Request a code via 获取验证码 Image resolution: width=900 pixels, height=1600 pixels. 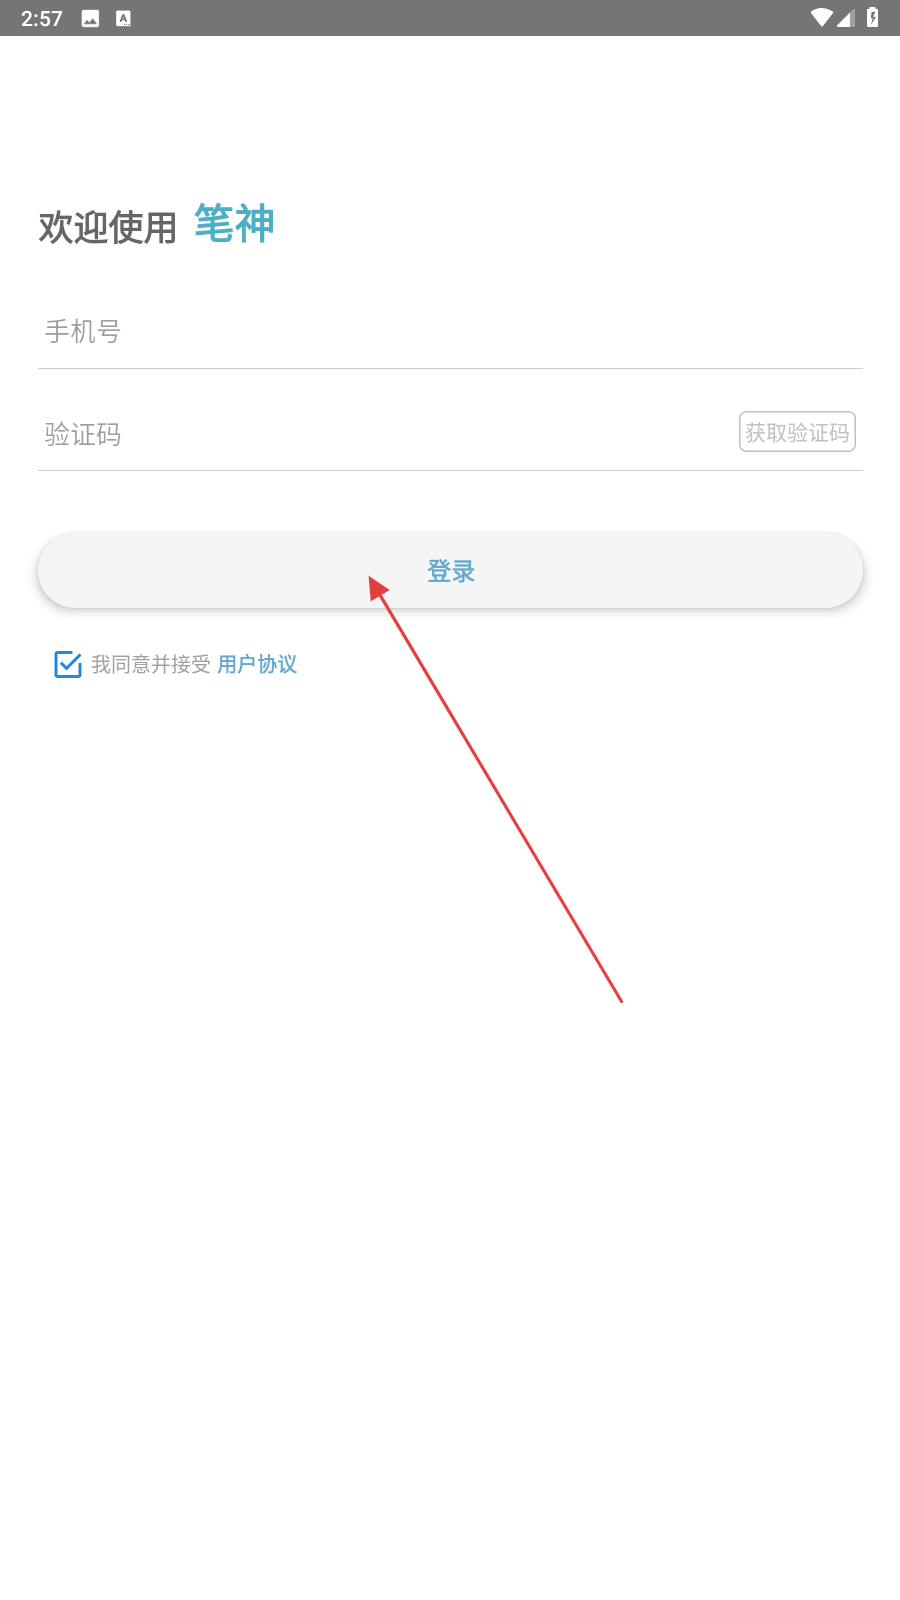[x=797, y=432]
